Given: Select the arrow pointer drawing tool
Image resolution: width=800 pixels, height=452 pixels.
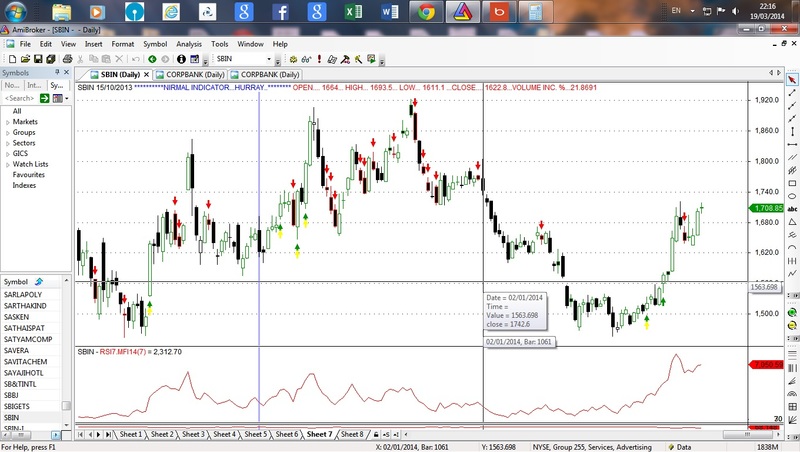Looking at the screenshot, I should point(792,80).
